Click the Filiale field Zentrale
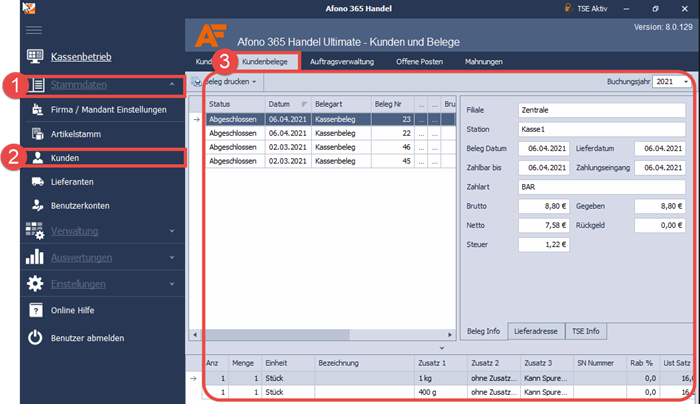The image size is (700, 404). tap(601, 110)
